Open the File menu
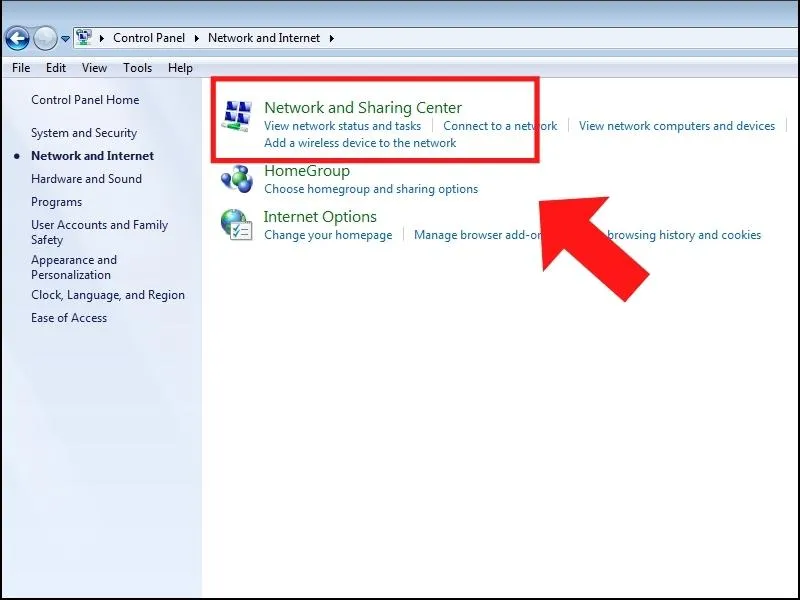 (20, 68)
